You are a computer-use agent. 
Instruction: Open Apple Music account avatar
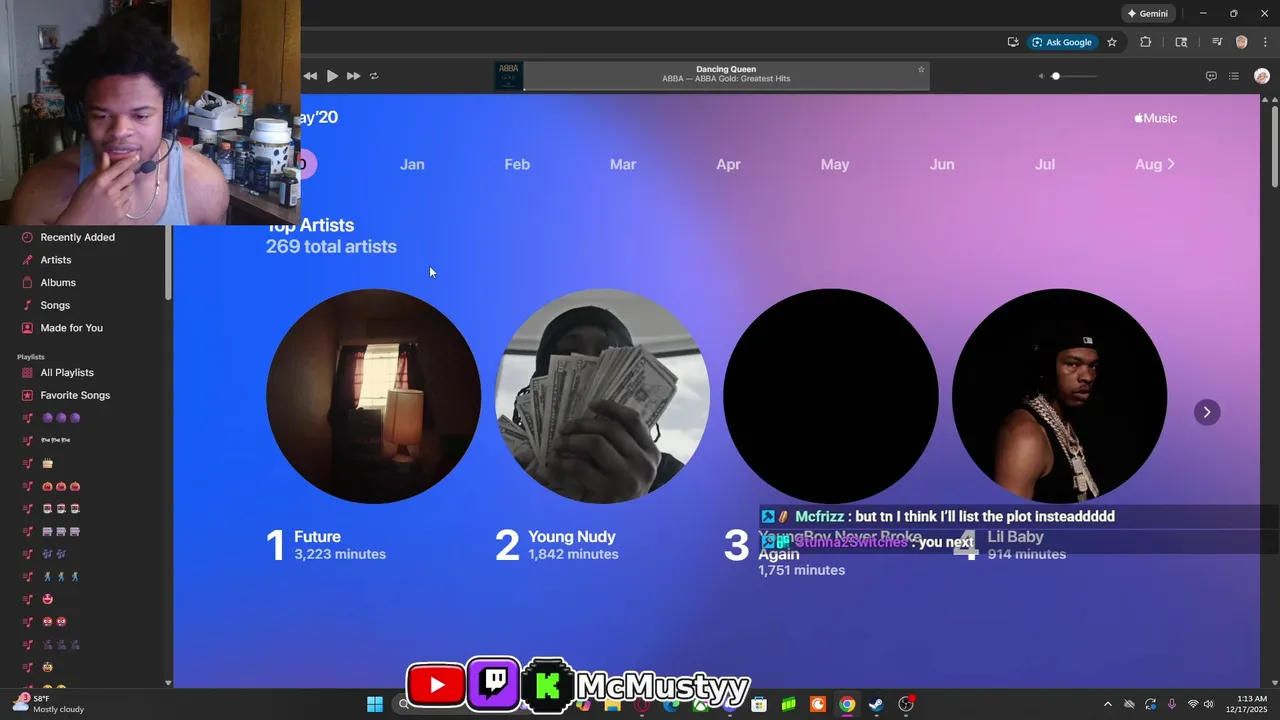(1262, 76)
